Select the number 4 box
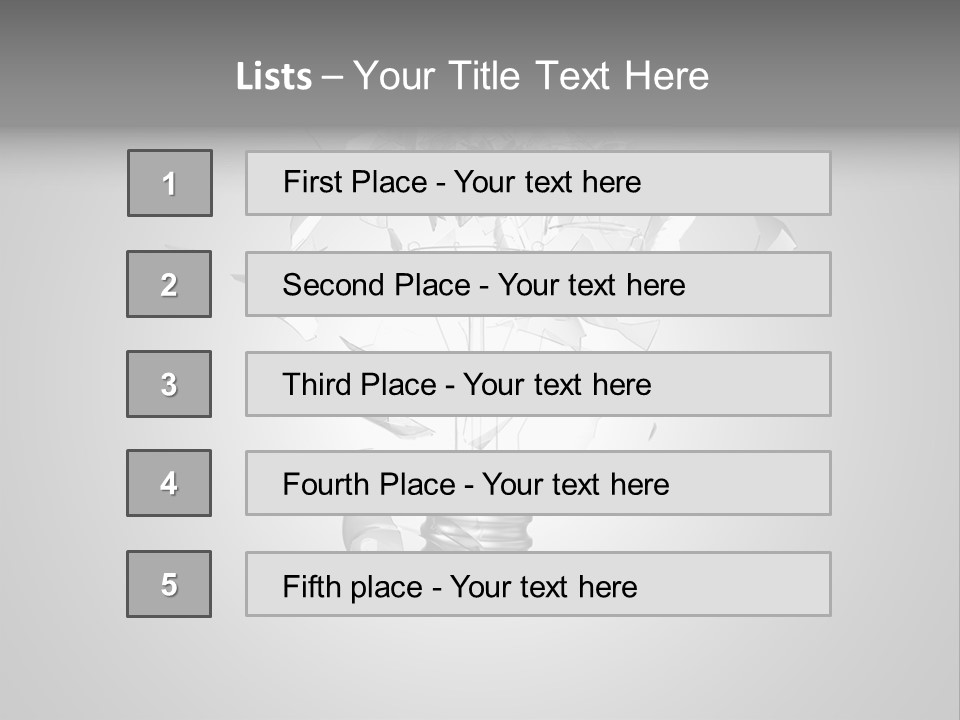This screenshot has width=960, height=720. tap(169, 483)
